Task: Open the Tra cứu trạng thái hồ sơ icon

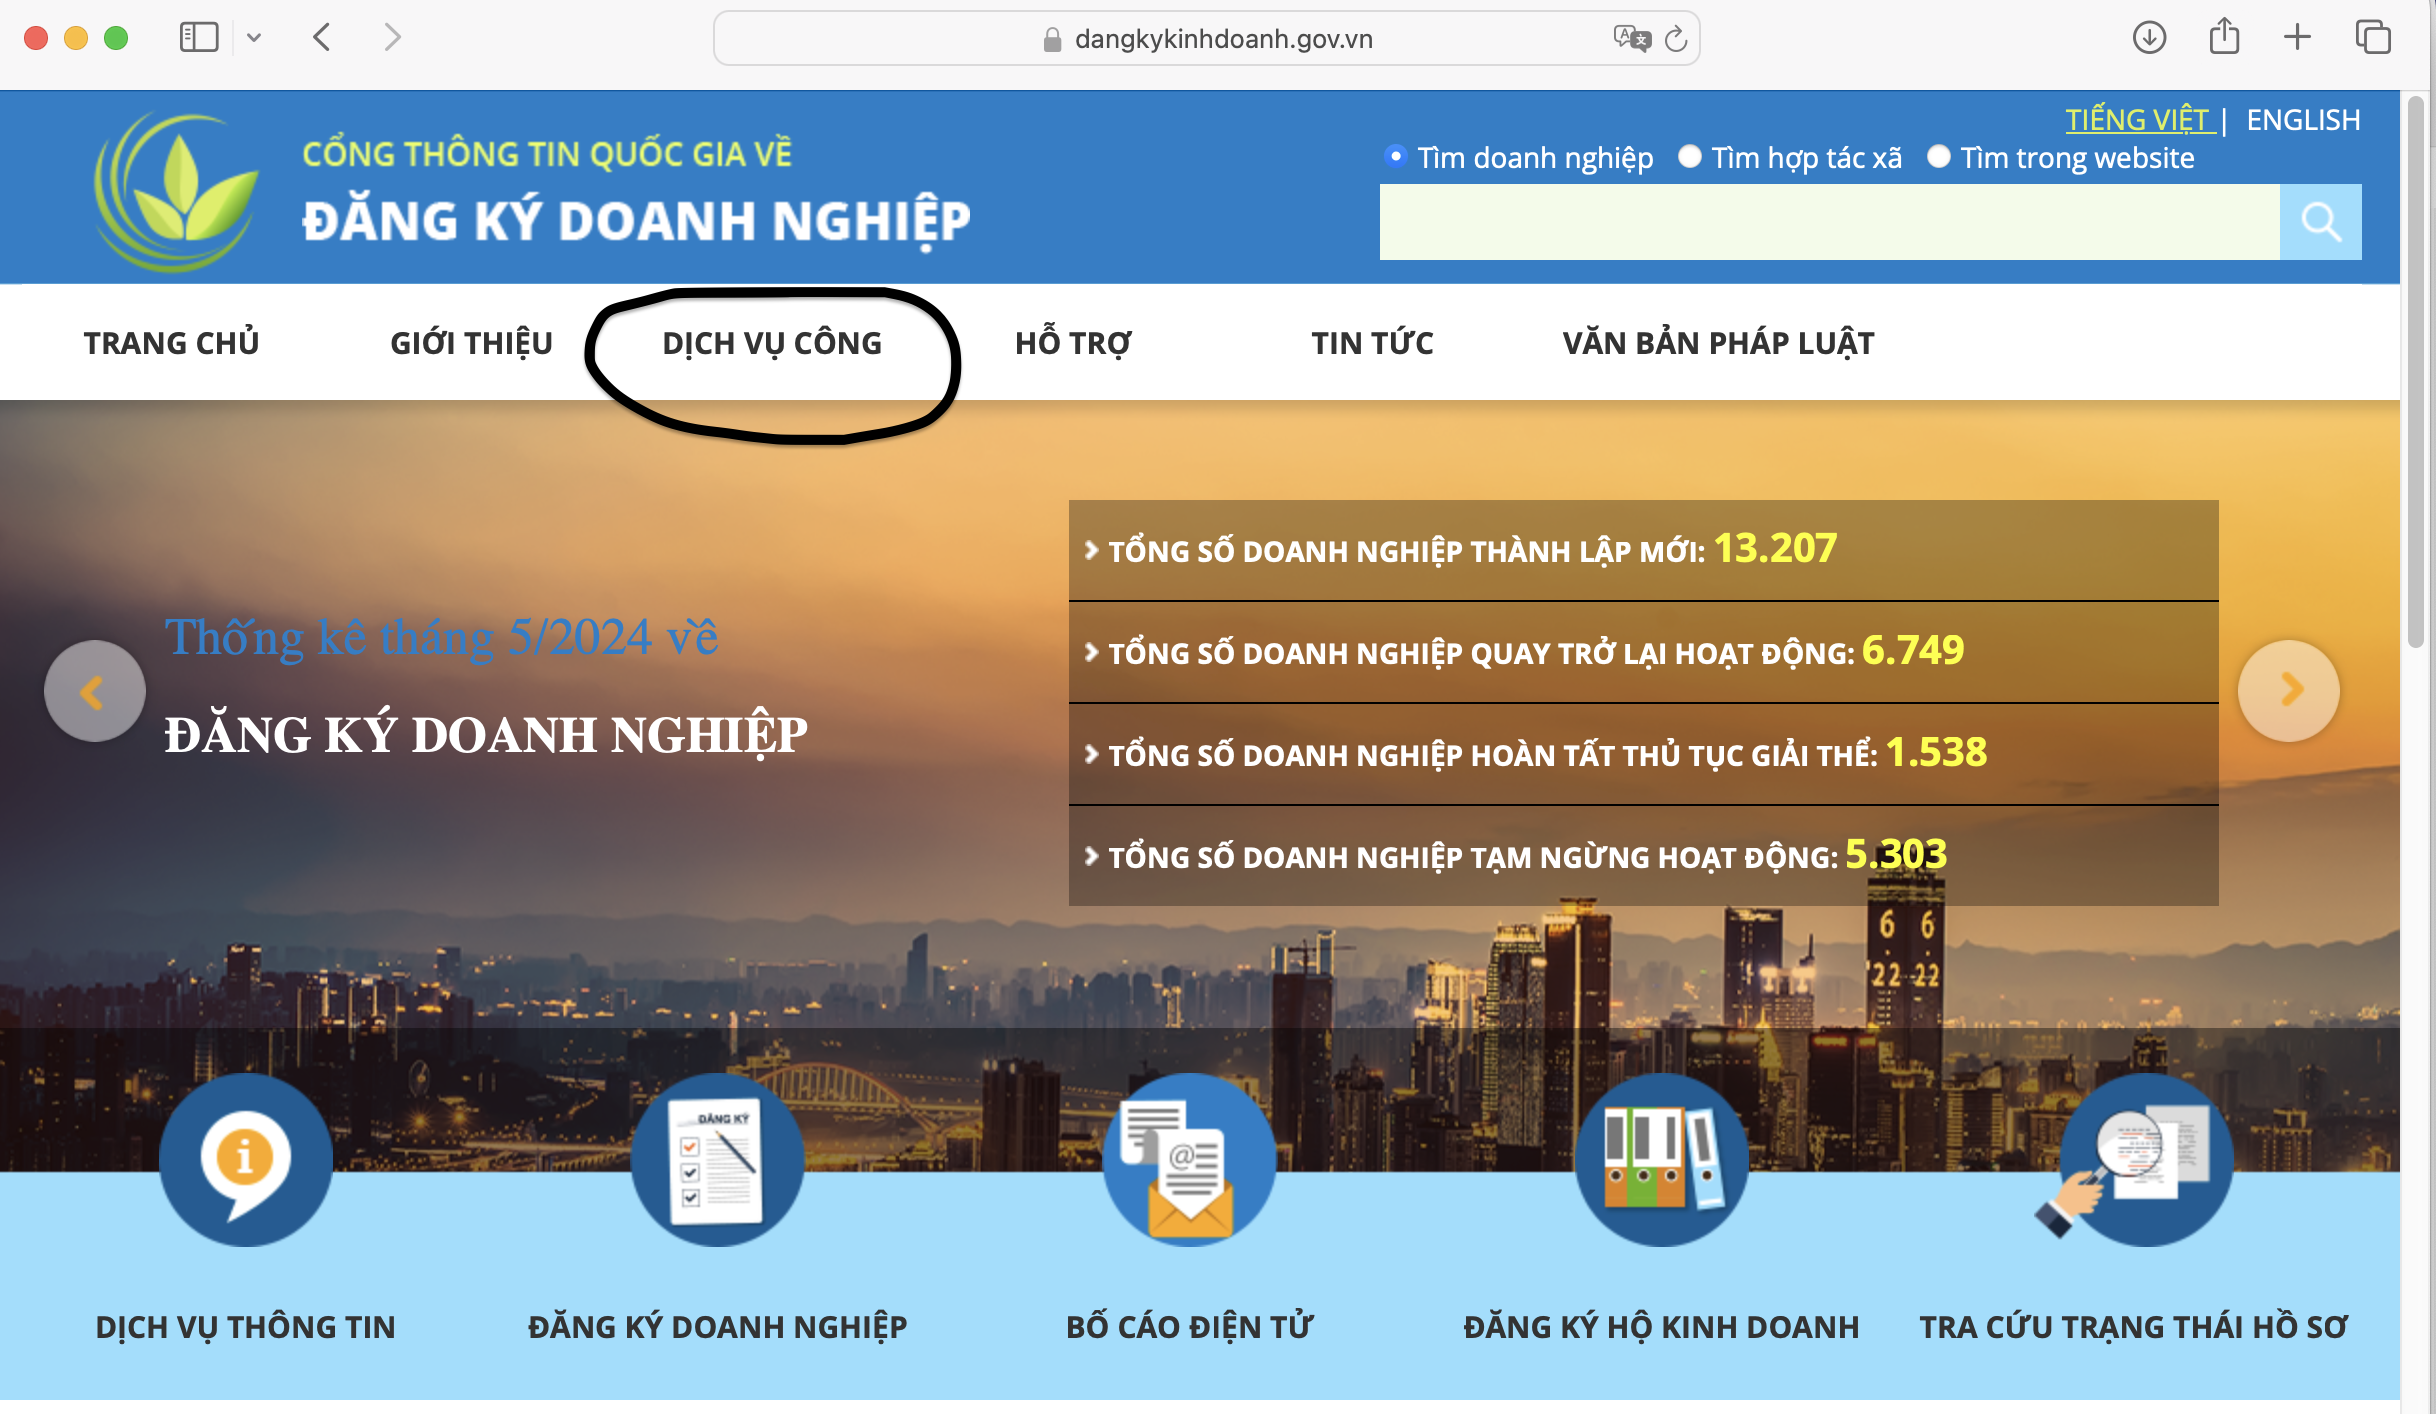Action: tap(2145, 1160)
